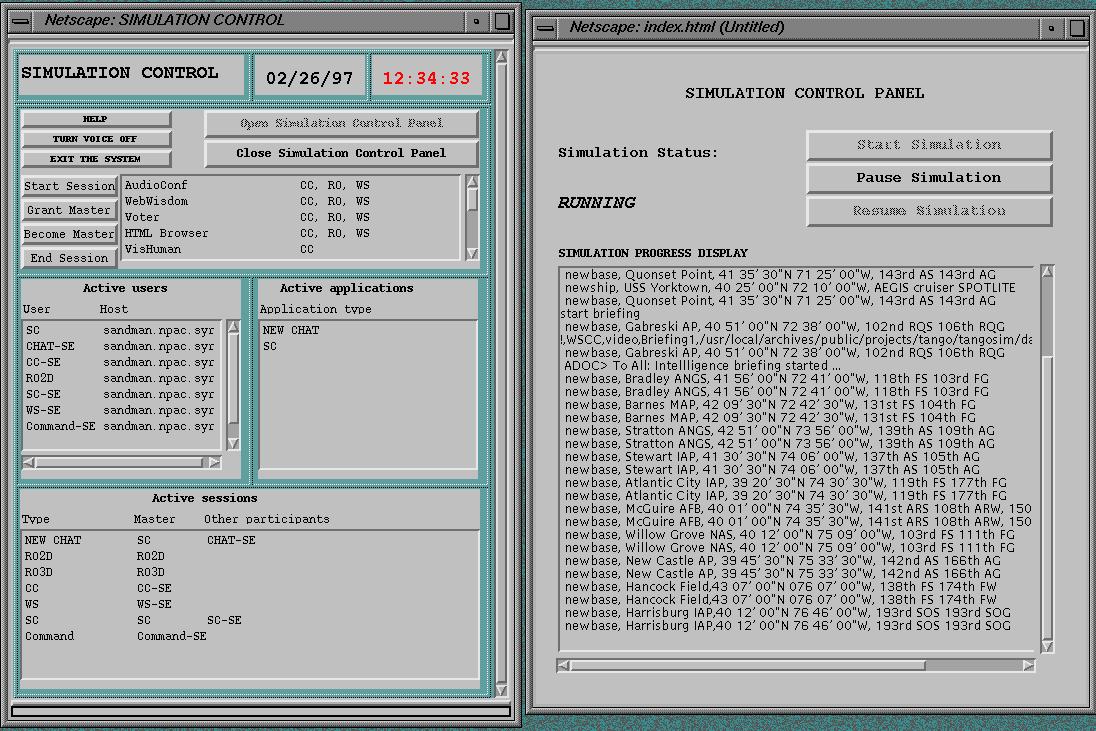Click SIMULATION CONTROL window scroll down arrow

click(501, 690)
